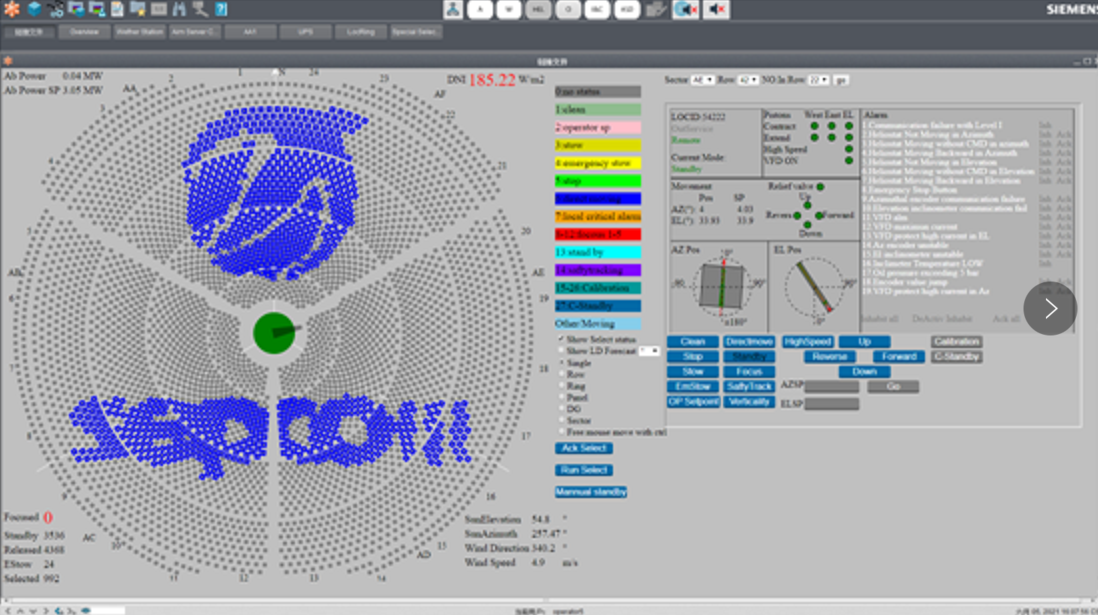The height and width of the screenshot is (615, 1098).
Task: Toggle the Show Select status checkbox
Action: click(x=561, y=340)
